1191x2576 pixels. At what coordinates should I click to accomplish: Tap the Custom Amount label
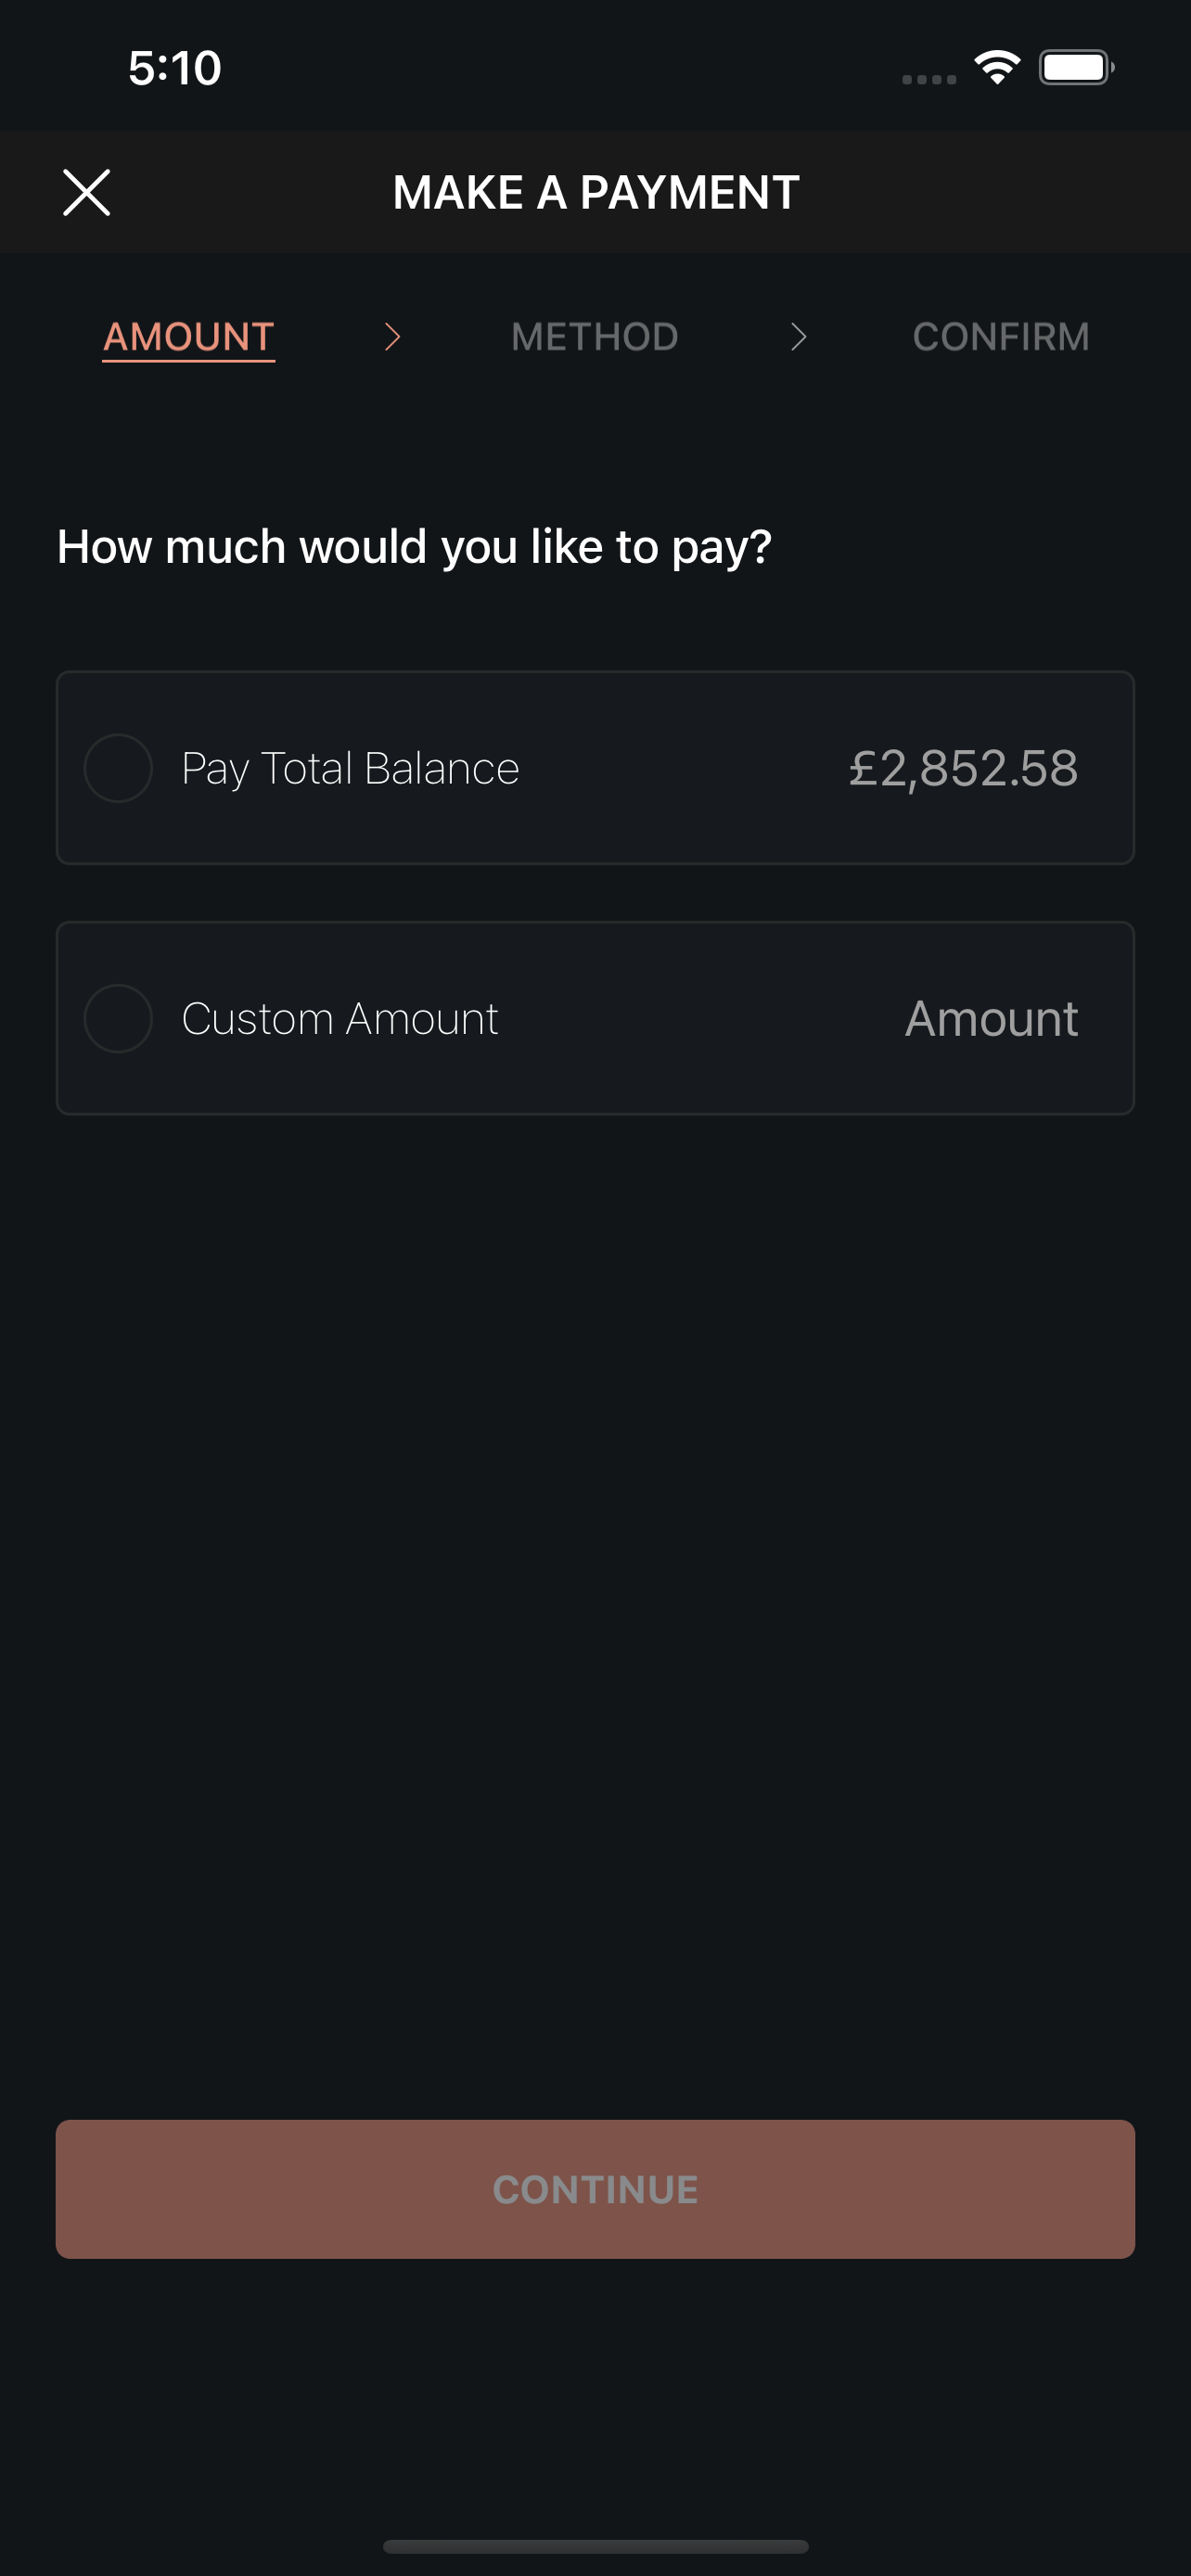[x=339, y=1018]
